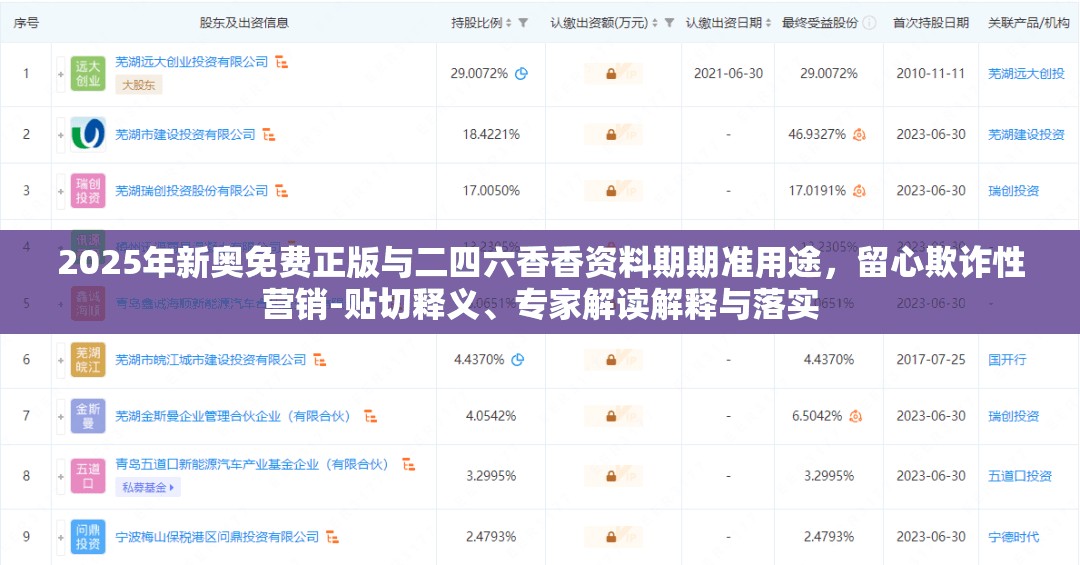Open 宁波梅山保税港区问鼎投资有限公司 link
This screenshot has width=1080, height=565.
pyautogui.click(x=217, y=537)
